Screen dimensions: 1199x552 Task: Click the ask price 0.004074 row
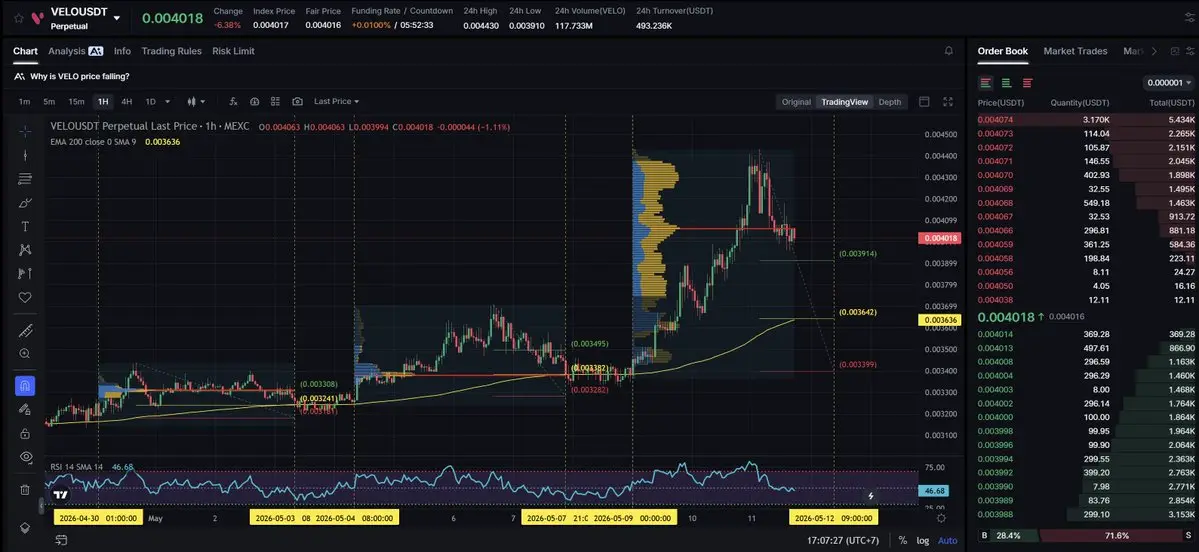[1087, 119]
